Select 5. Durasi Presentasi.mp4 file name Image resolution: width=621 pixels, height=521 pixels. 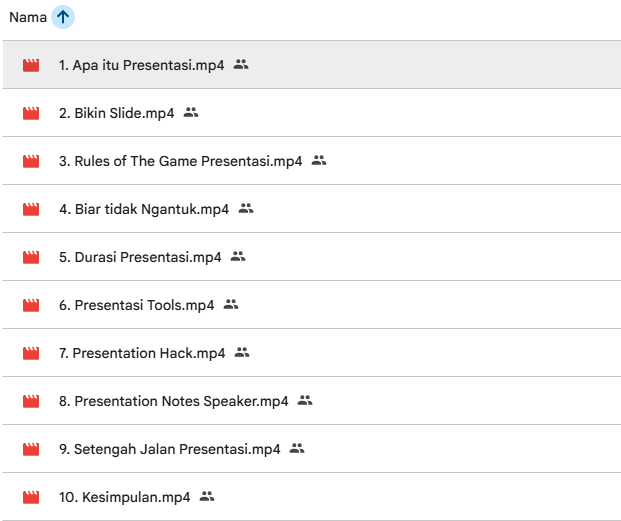[x=140, y=257]
